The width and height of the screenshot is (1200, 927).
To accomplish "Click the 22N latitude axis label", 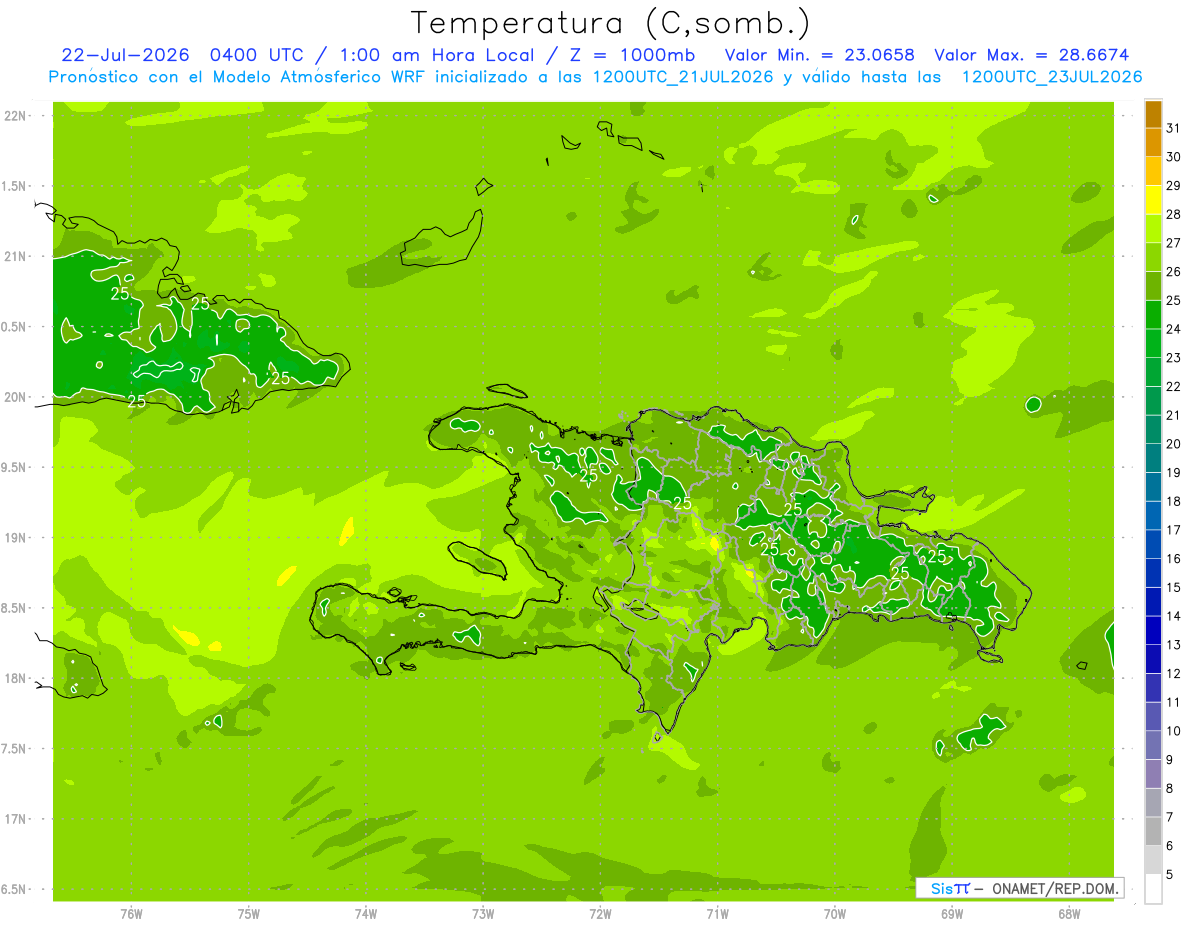I will pos(16,116).
